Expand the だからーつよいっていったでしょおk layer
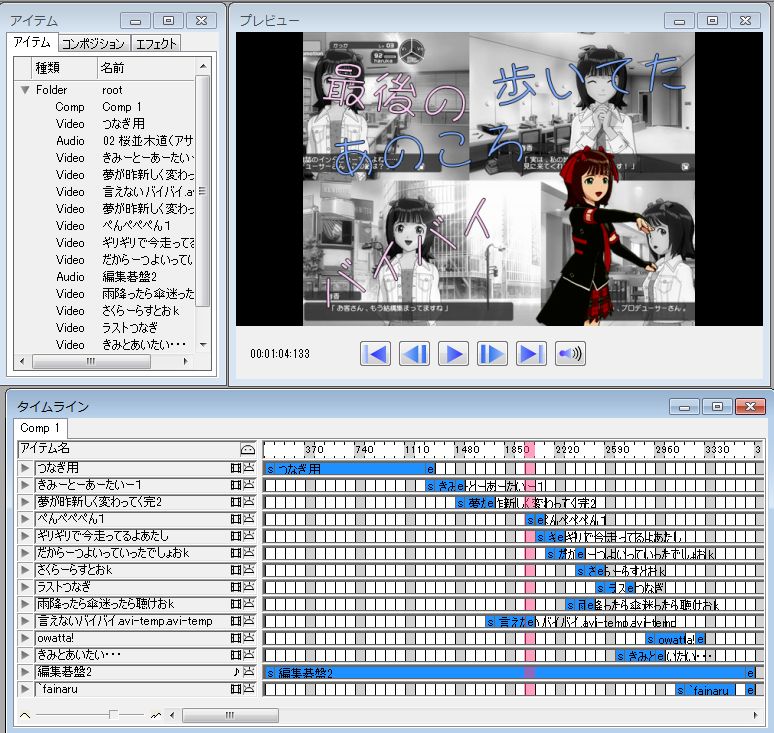This screenshot has height=733, width=774. tap(25, 553)
